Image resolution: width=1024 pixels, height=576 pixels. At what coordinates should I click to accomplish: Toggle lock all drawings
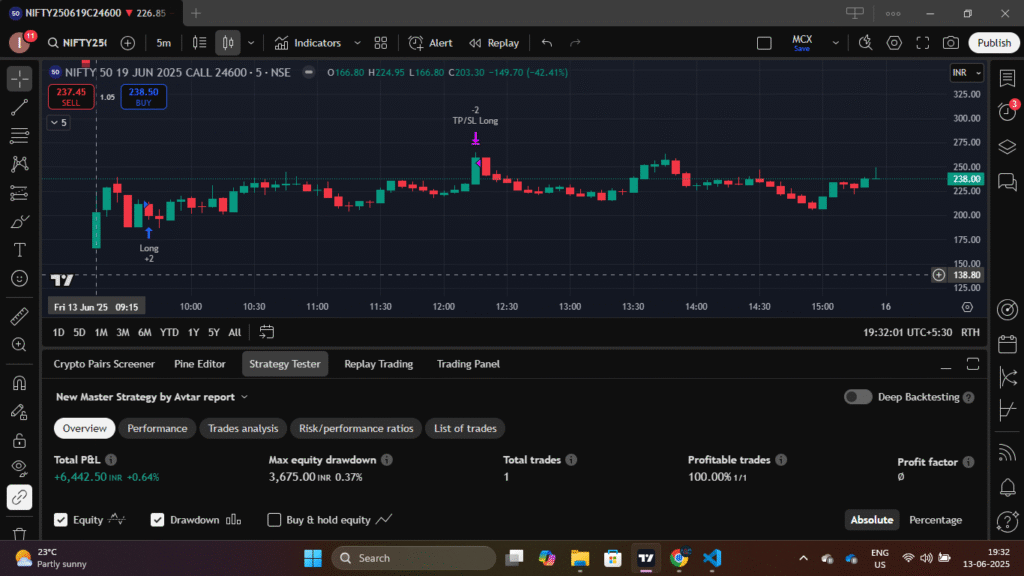pyautogui.click(x=20, y=440)
